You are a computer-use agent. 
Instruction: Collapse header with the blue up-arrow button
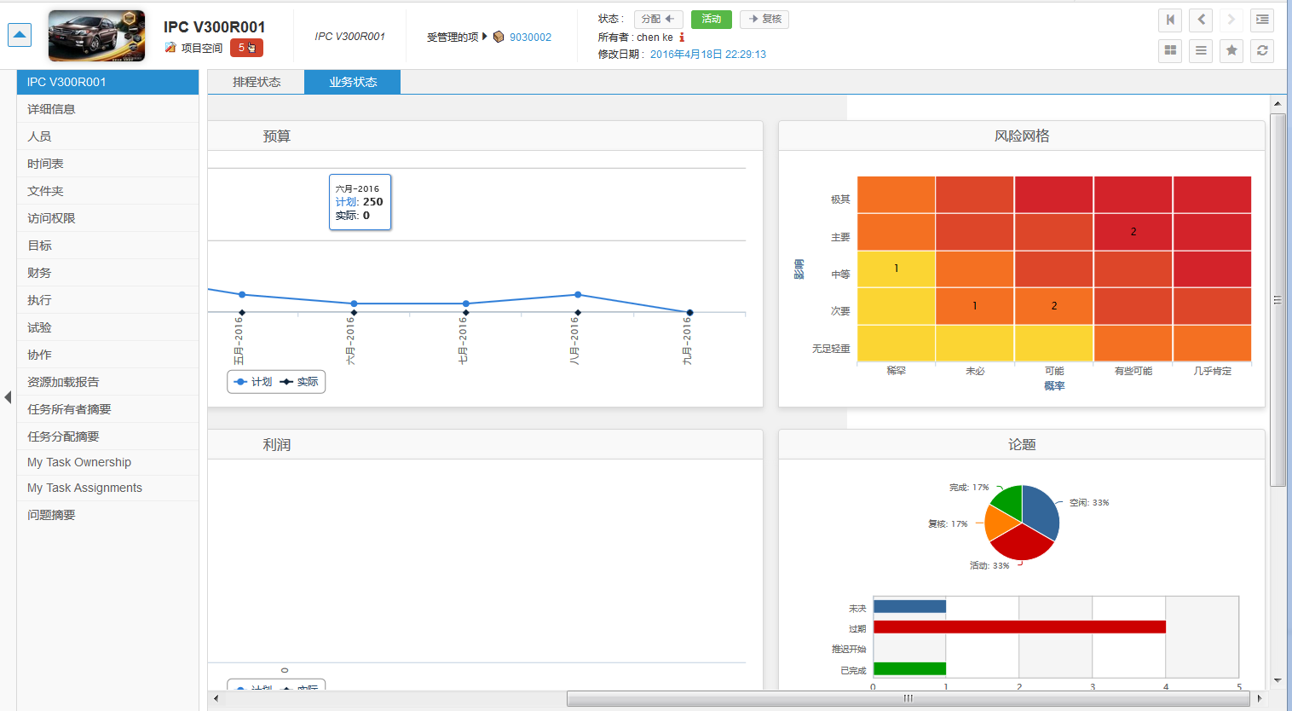(19, 35)
